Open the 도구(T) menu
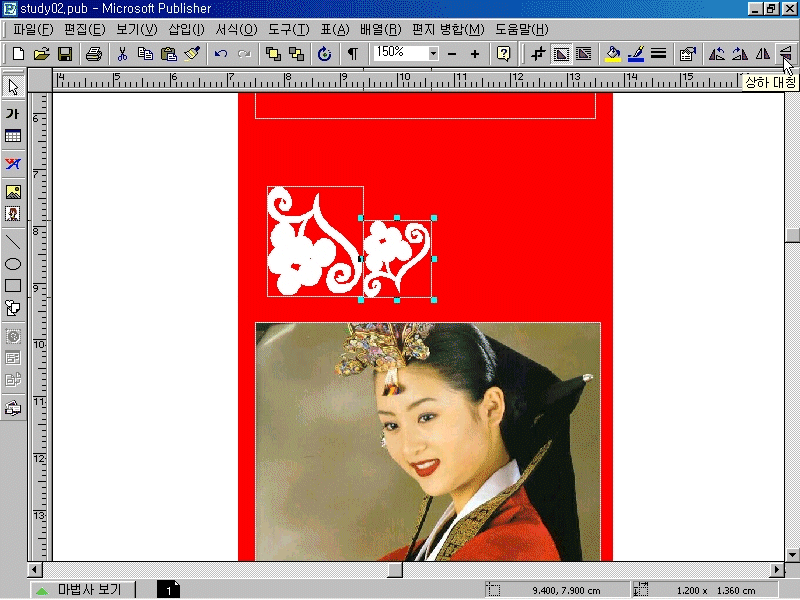 pos(289,30)
